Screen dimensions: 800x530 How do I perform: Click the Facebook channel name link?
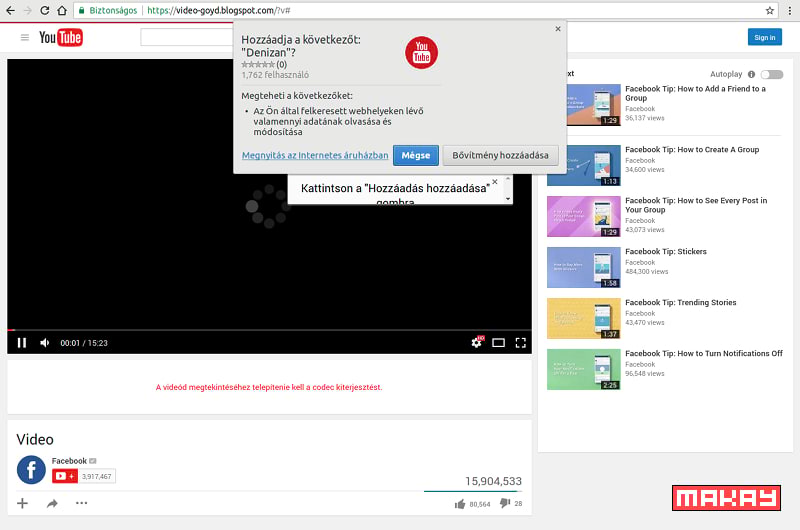[69, 461]
